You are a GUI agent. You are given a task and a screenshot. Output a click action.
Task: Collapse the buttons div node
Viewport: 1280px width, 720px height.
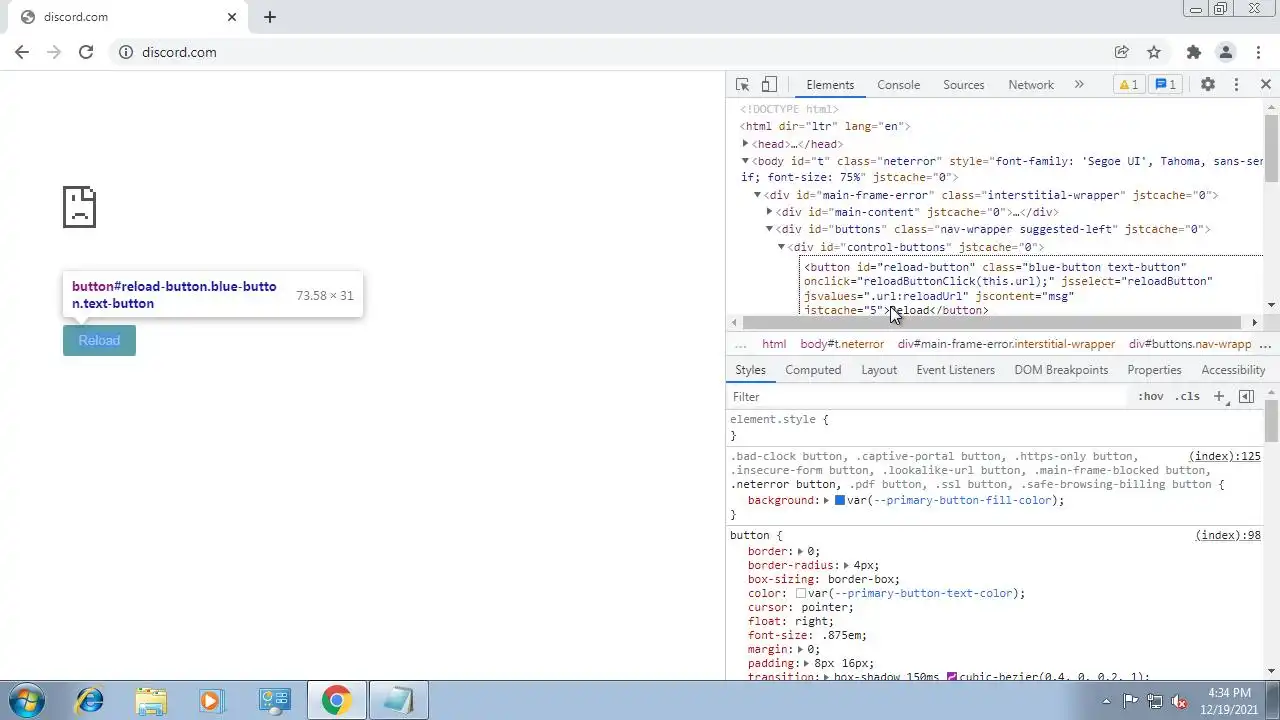click(x=769, y=229)
